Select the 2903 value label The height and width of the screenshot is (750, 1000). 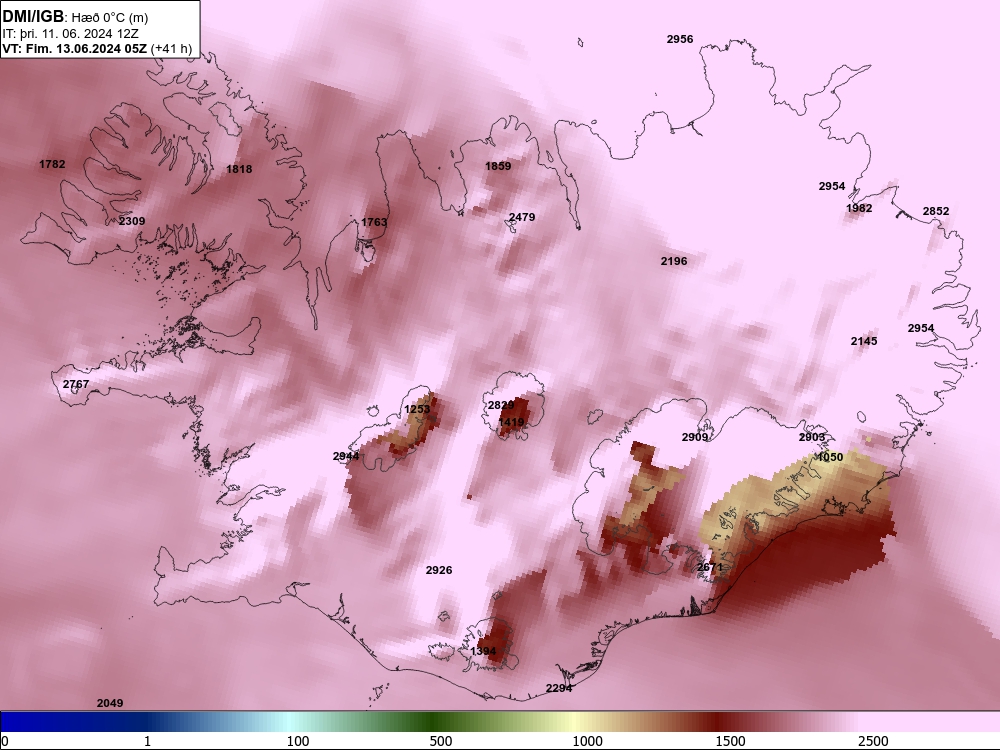click(x=812, y=437)
